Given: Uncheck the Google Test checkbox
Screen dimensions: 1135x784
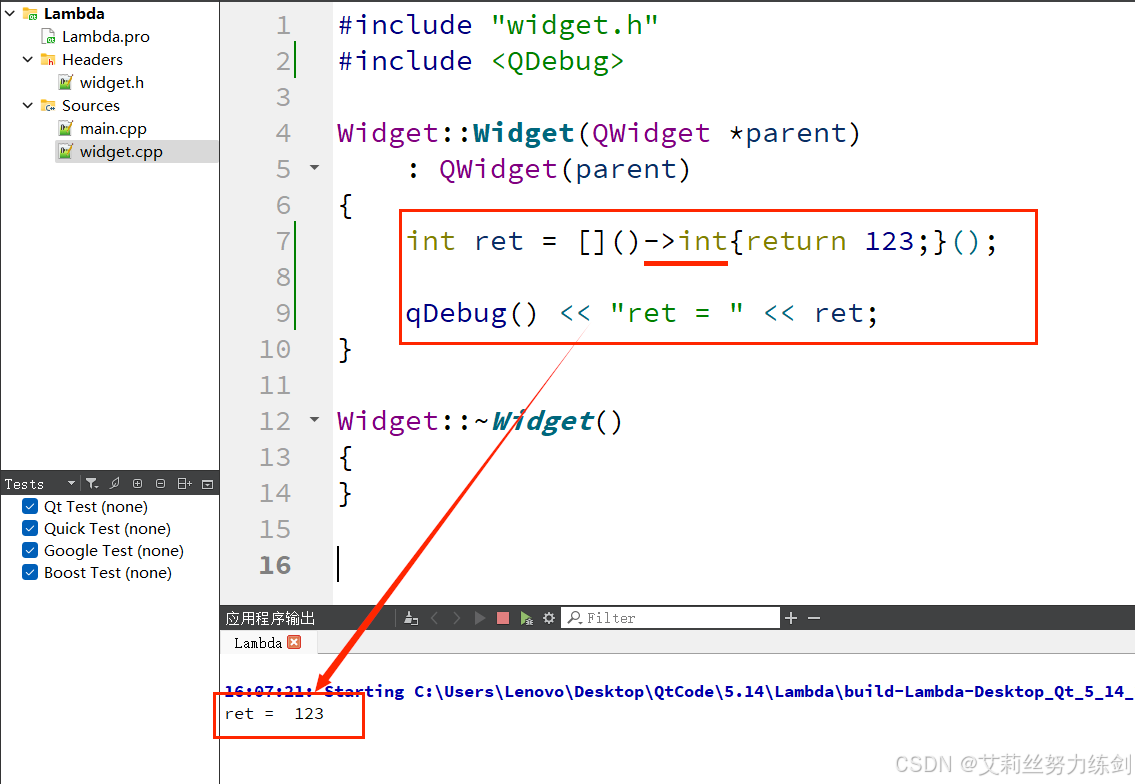Looking at the screenshot, I should click(30, 550).
